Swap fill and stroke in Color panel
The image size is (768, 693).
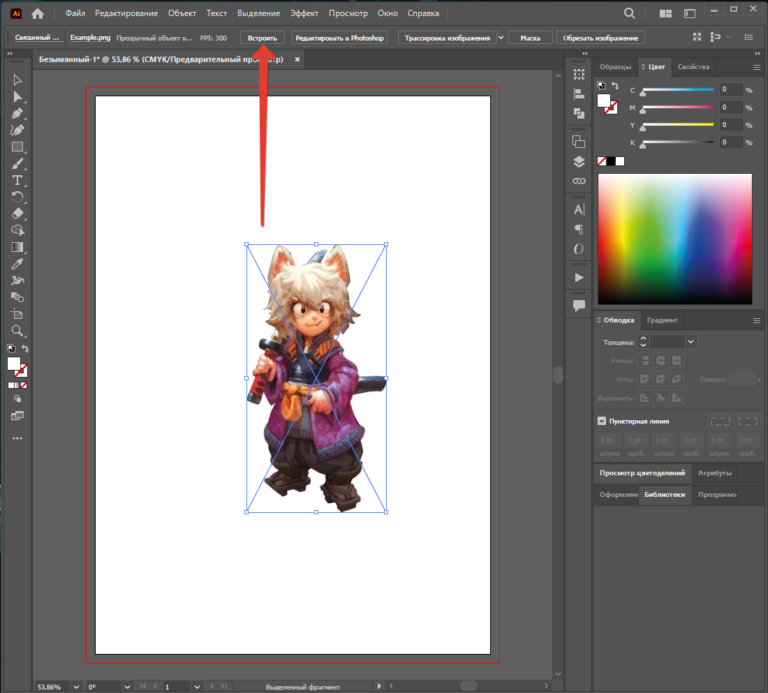point(615,87)
